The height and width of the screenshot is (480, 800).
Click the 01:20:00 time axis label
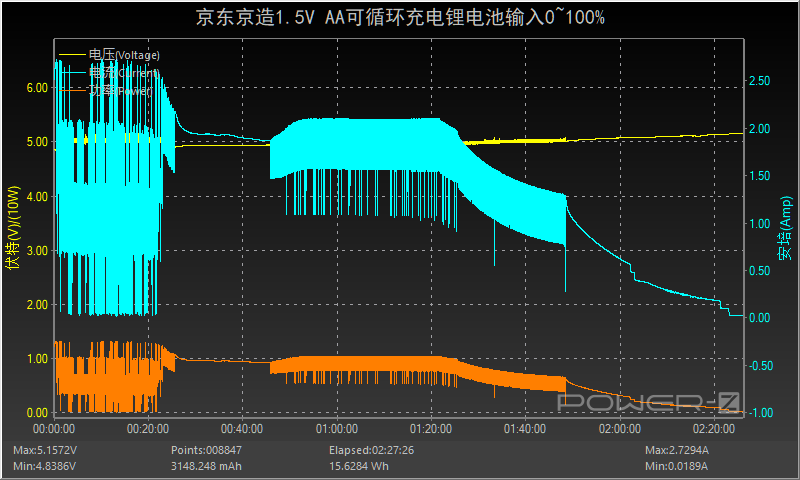click(431, 429)
